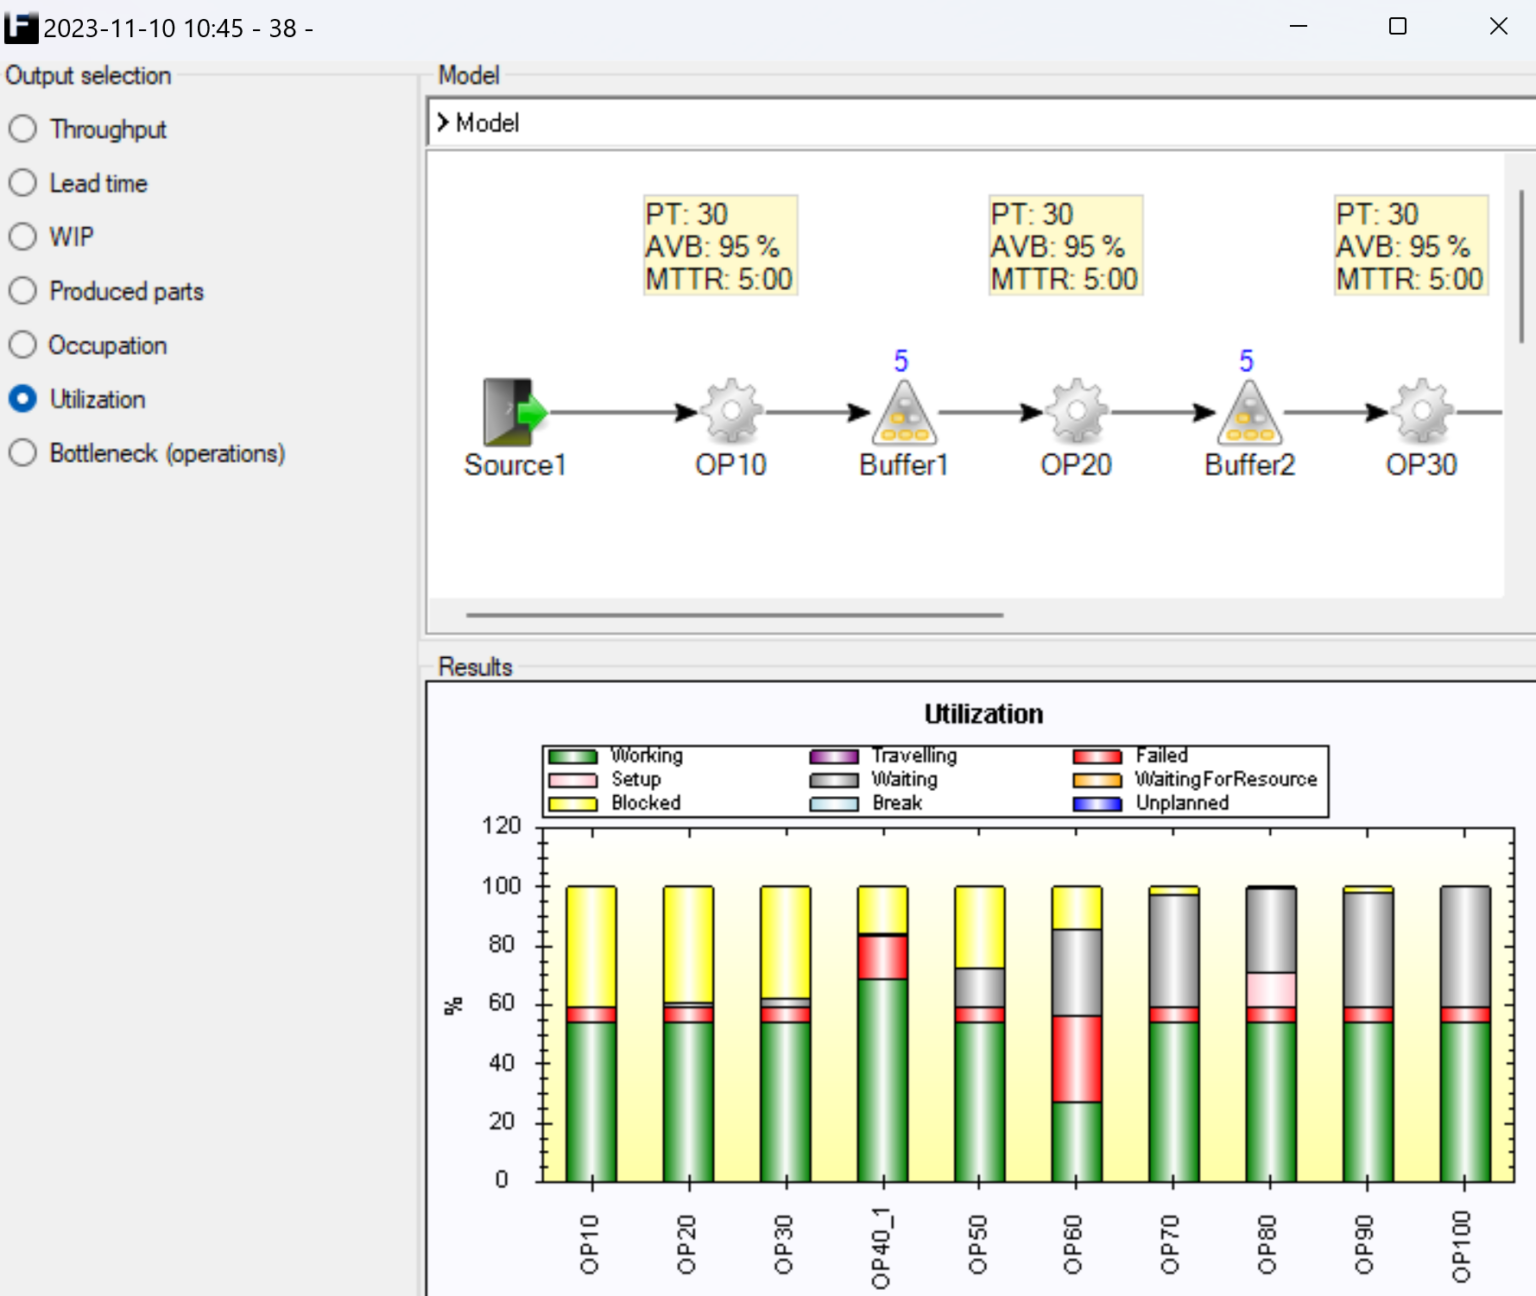1536x1296 pixels.
Task: Click the Working green legend swatch
Action: pos(573,757)
